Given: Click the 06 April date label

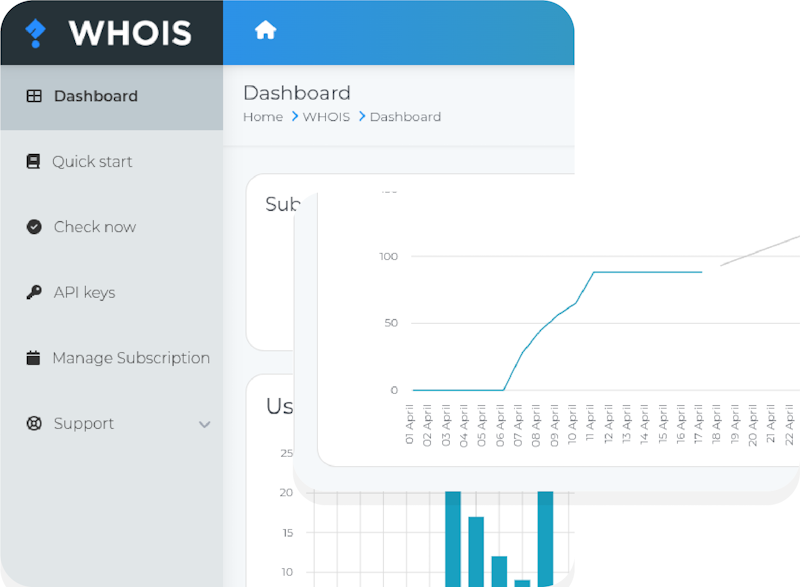Looking at the screenshot, I should pos(500,425).
